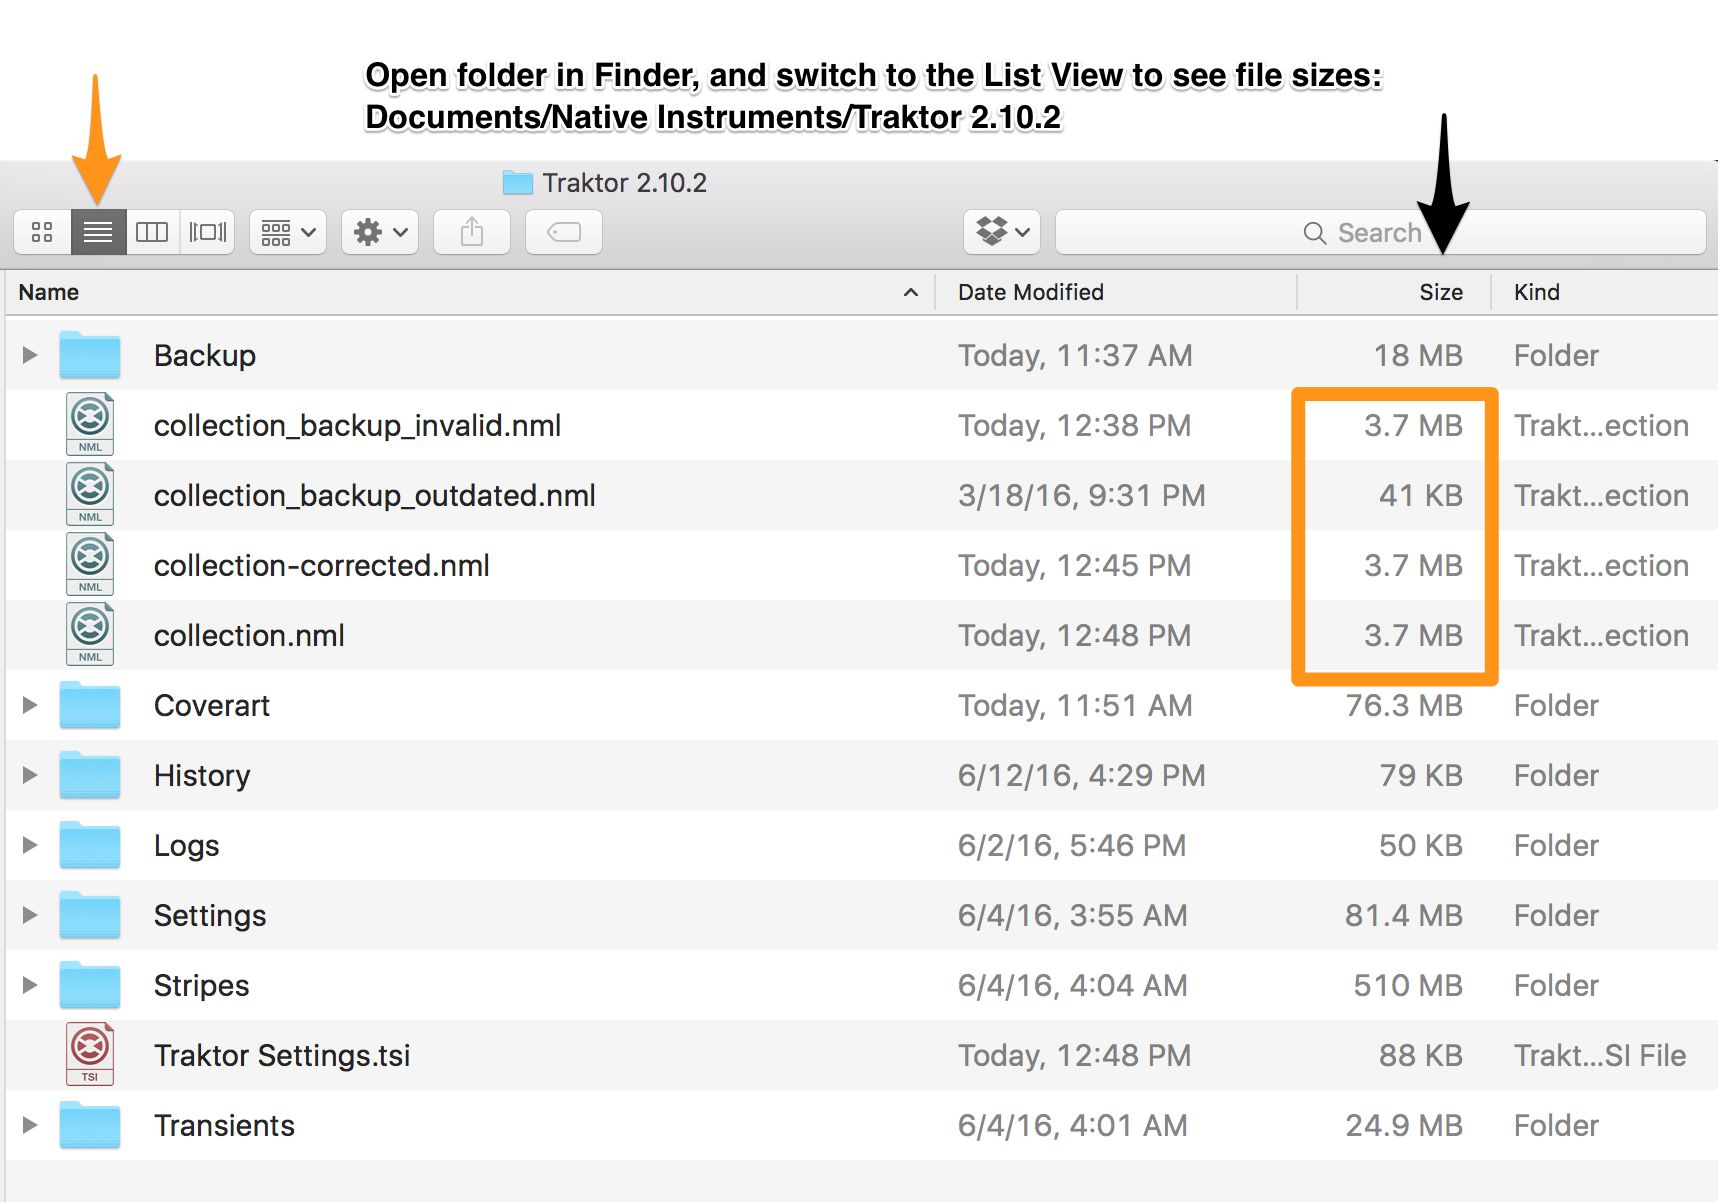Click the 3/18/16, 9:31 PM date

(1082, 496)
